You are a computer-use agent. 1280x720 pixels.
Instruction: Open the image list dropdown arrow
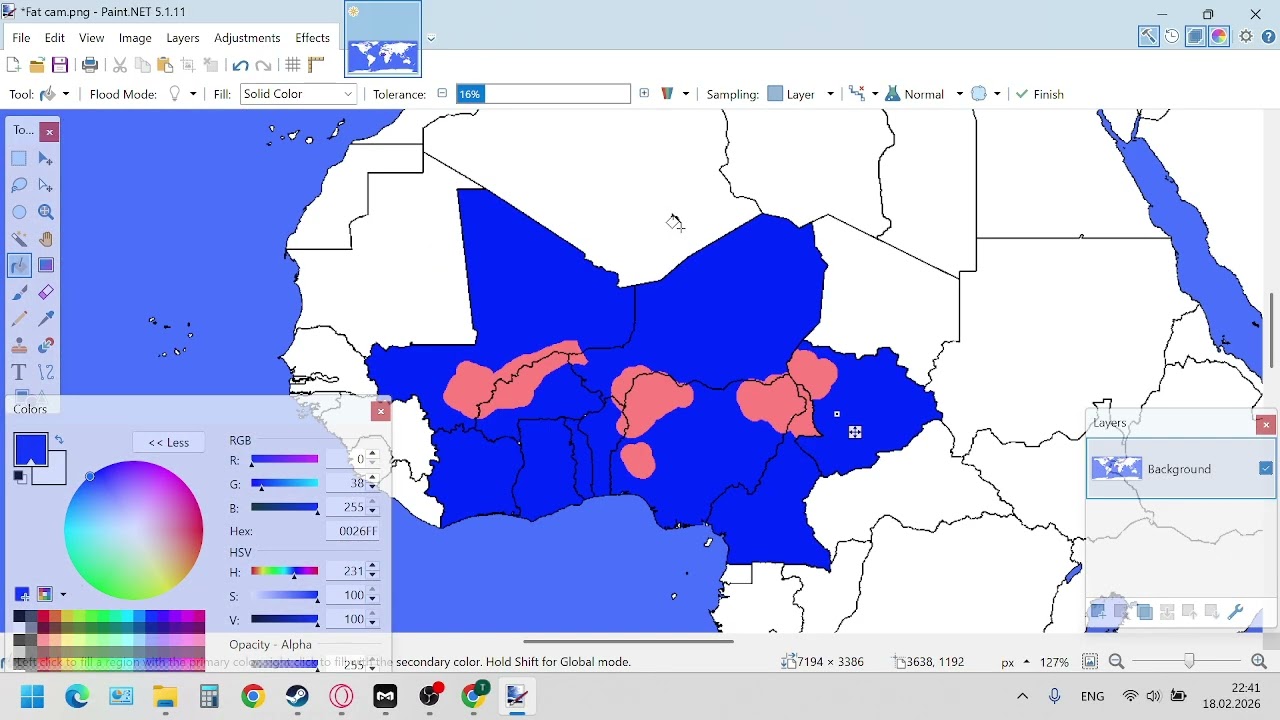[431, 39]
